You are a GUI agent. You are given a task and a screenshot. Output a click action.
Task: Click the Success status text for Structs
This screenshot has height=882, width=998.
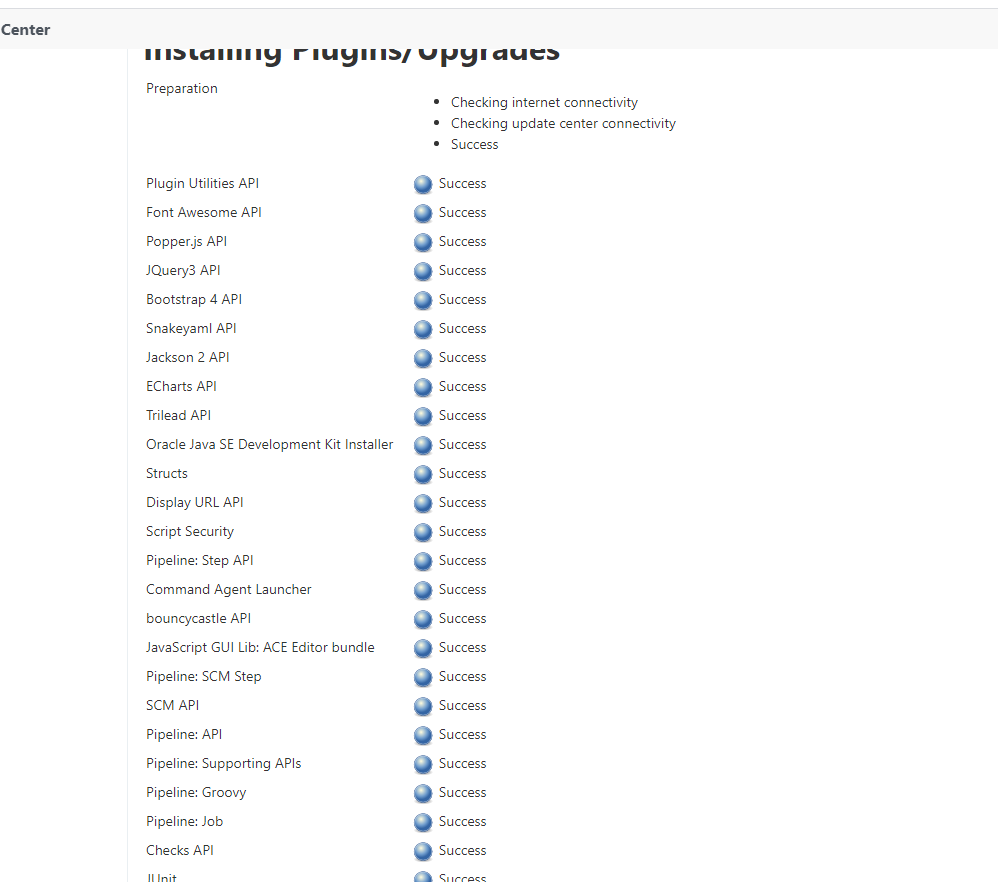click(x=462, y=473)
